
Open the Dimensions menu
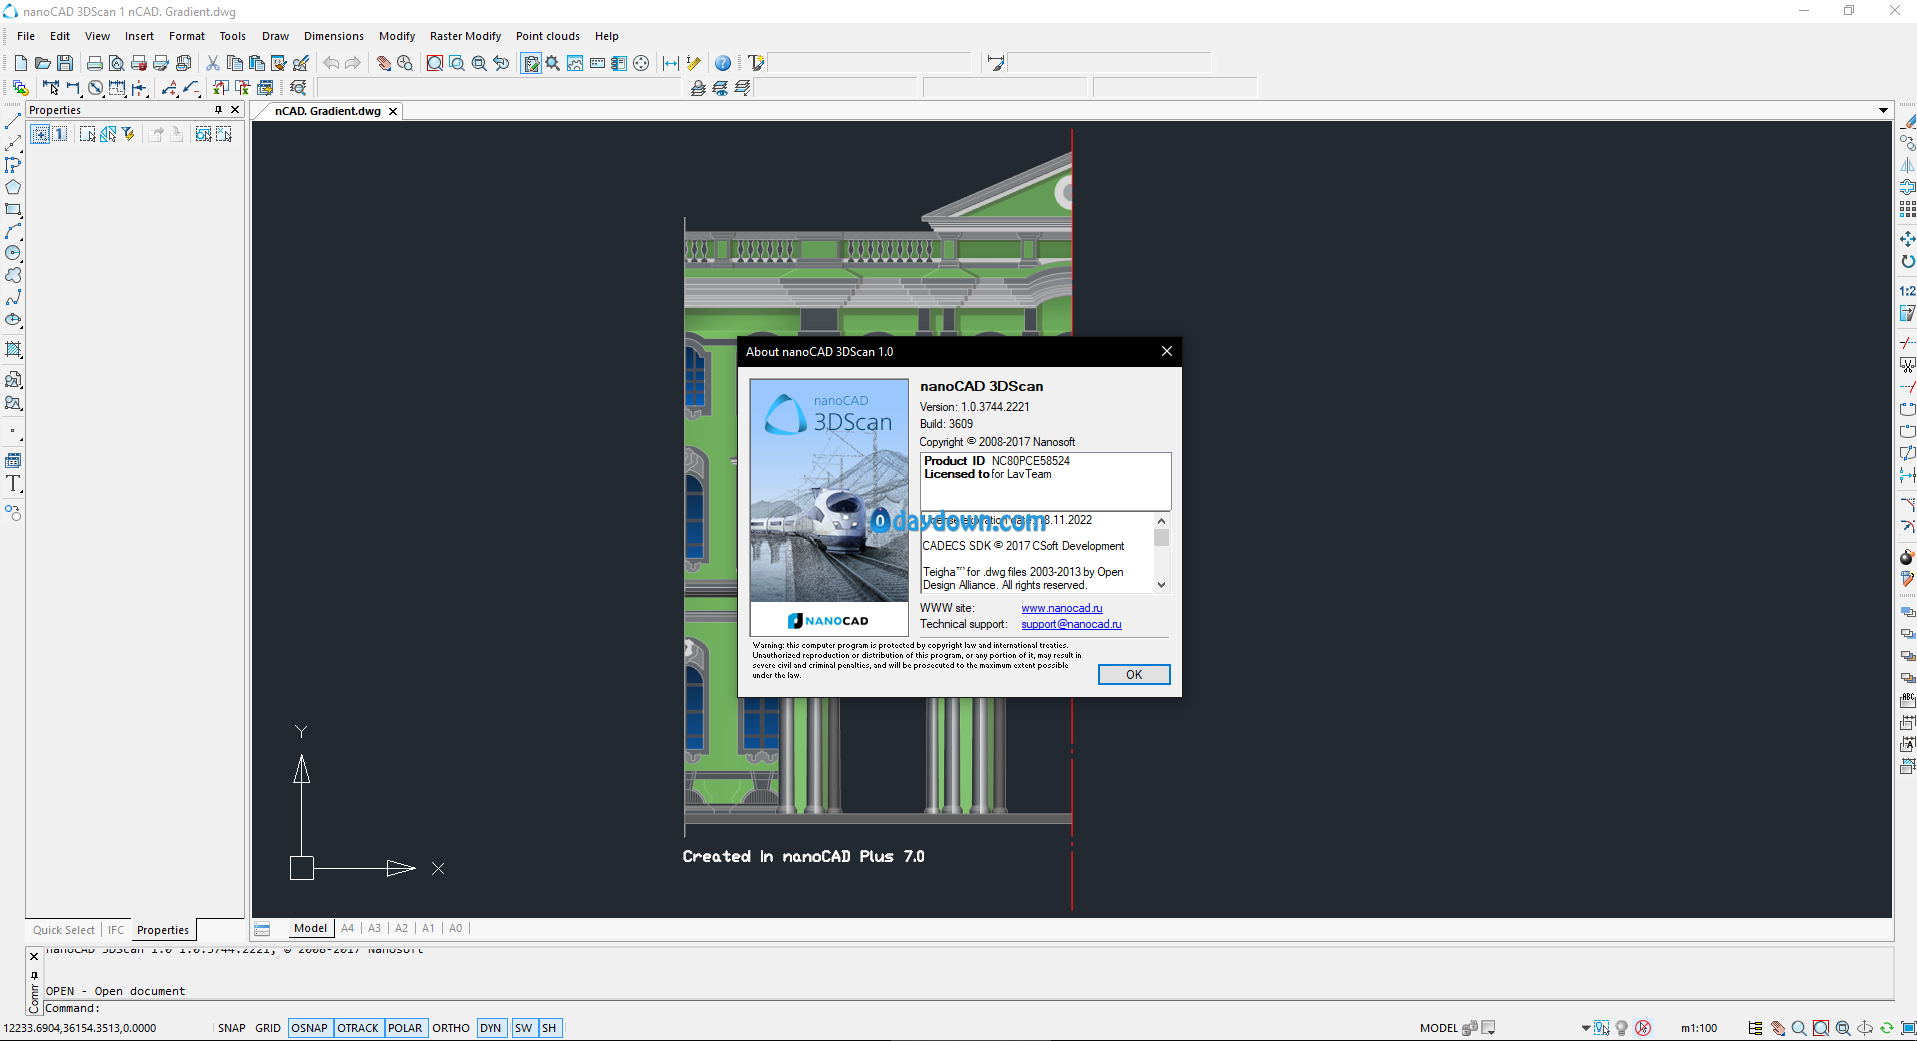(334, 36)
